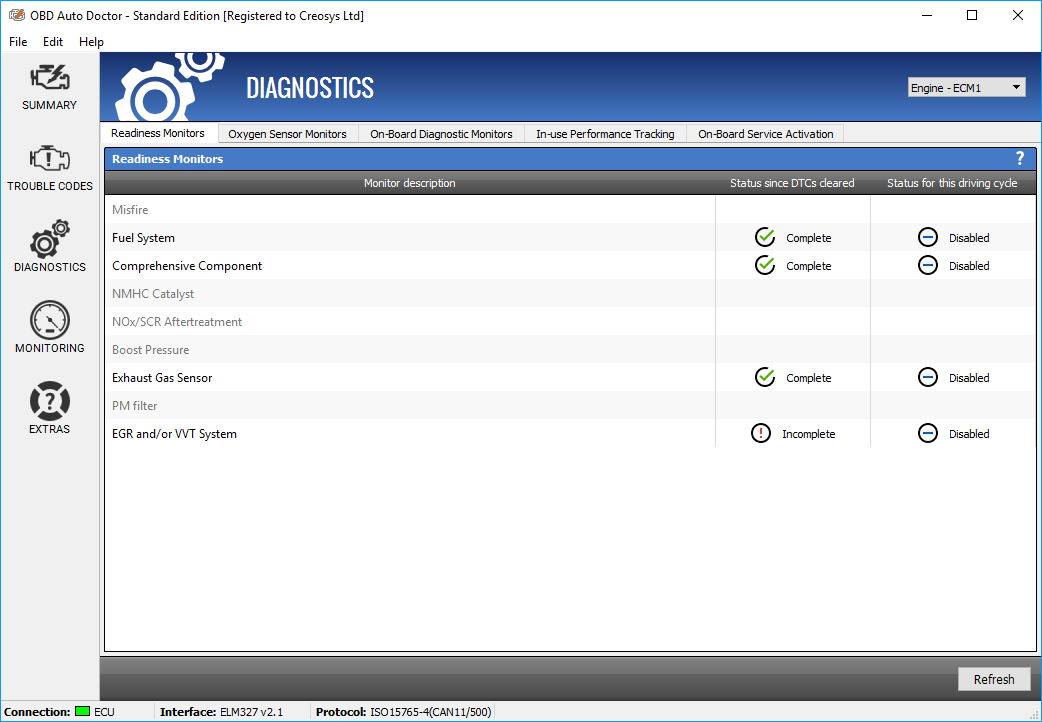This screenshot has width=1042, height=722.
Task: Switch to On-Board Diagnostic Monitors tab
Action: (441, 134)
